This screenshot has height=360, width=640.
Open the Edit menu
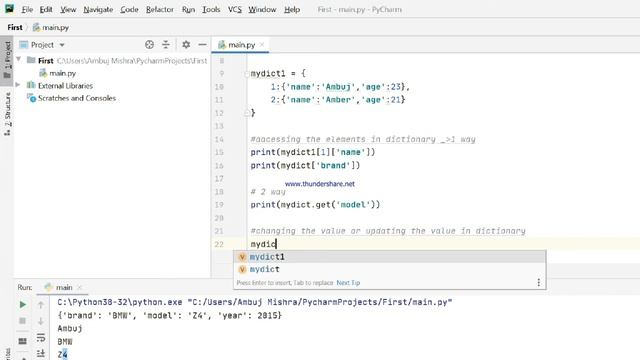[x=46, y=9]
